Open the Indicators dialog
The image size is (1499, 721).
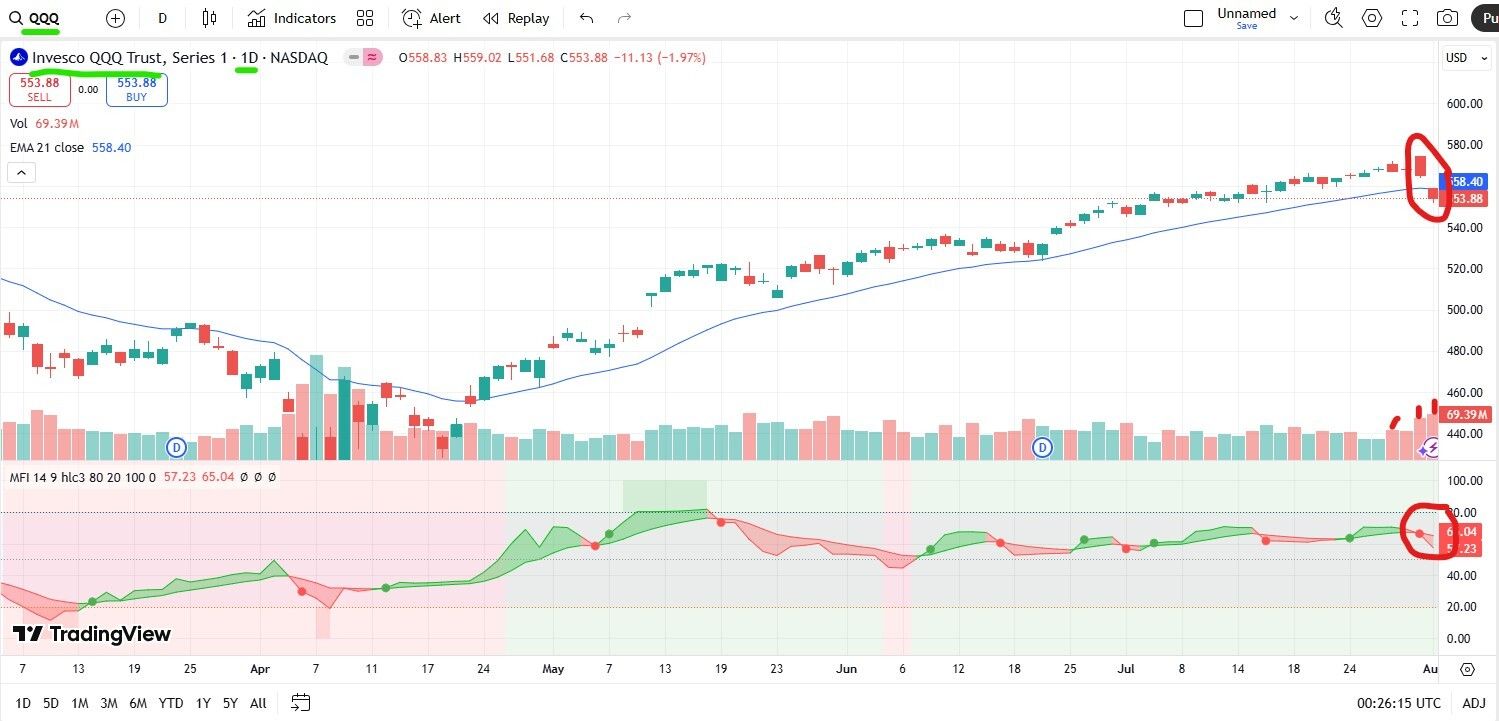point(292,18)
